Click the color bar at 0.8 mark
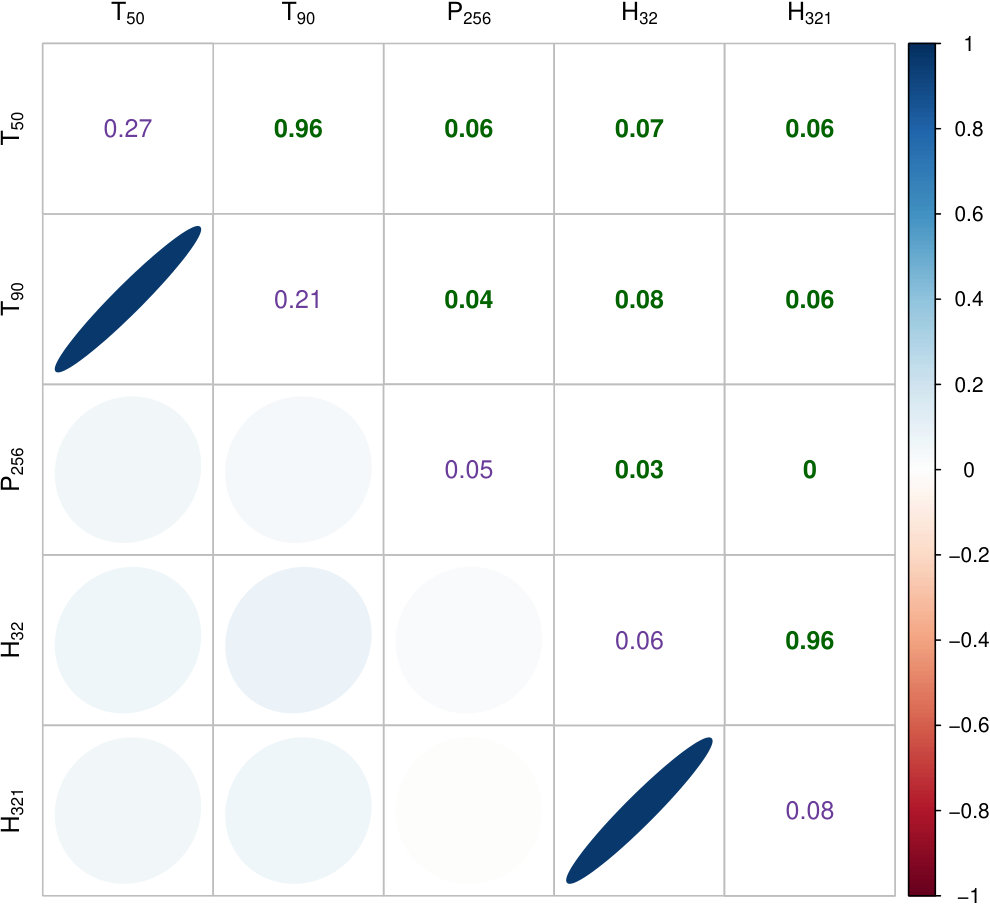The image size is (990, 905). tap(924, 129)
